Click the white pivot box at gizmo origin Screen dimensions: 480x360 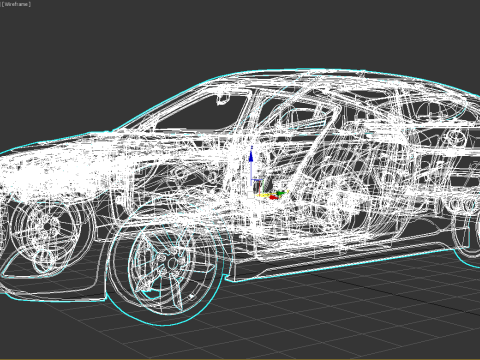251,195
